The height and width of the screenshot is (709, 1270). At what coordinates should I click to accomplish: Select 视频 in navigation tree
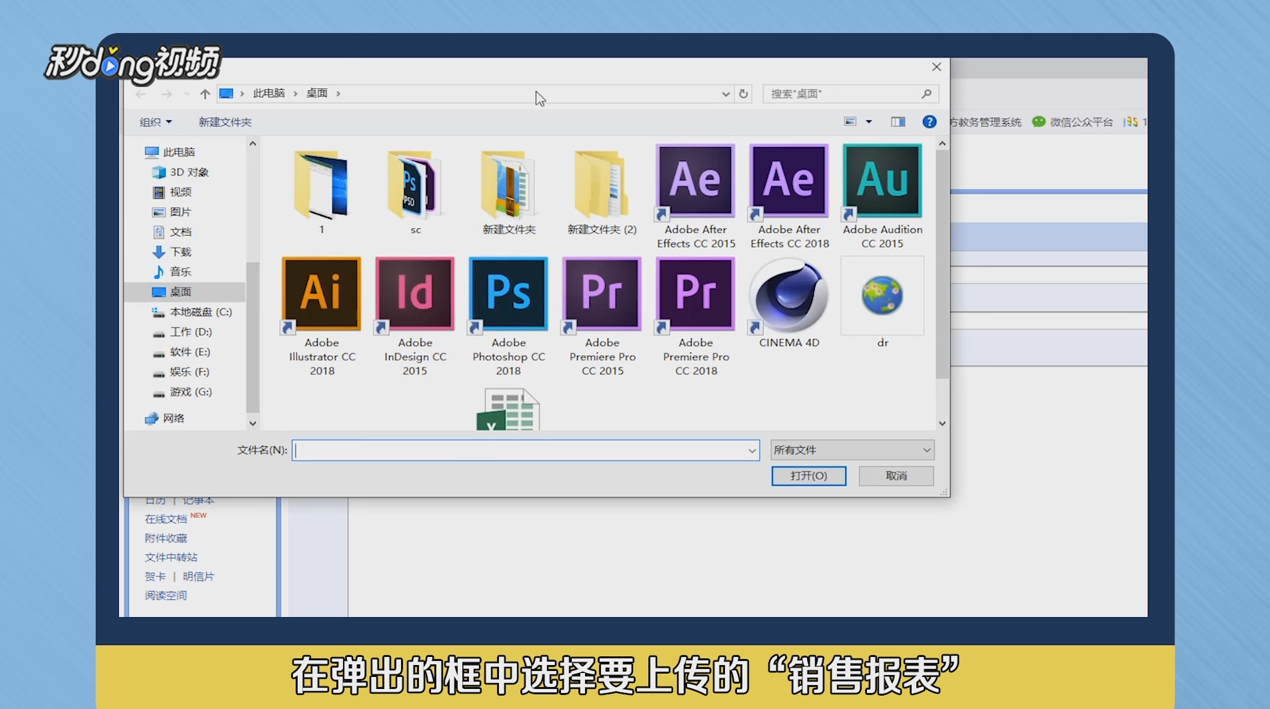pyautogui.click(x=172, y=192)
